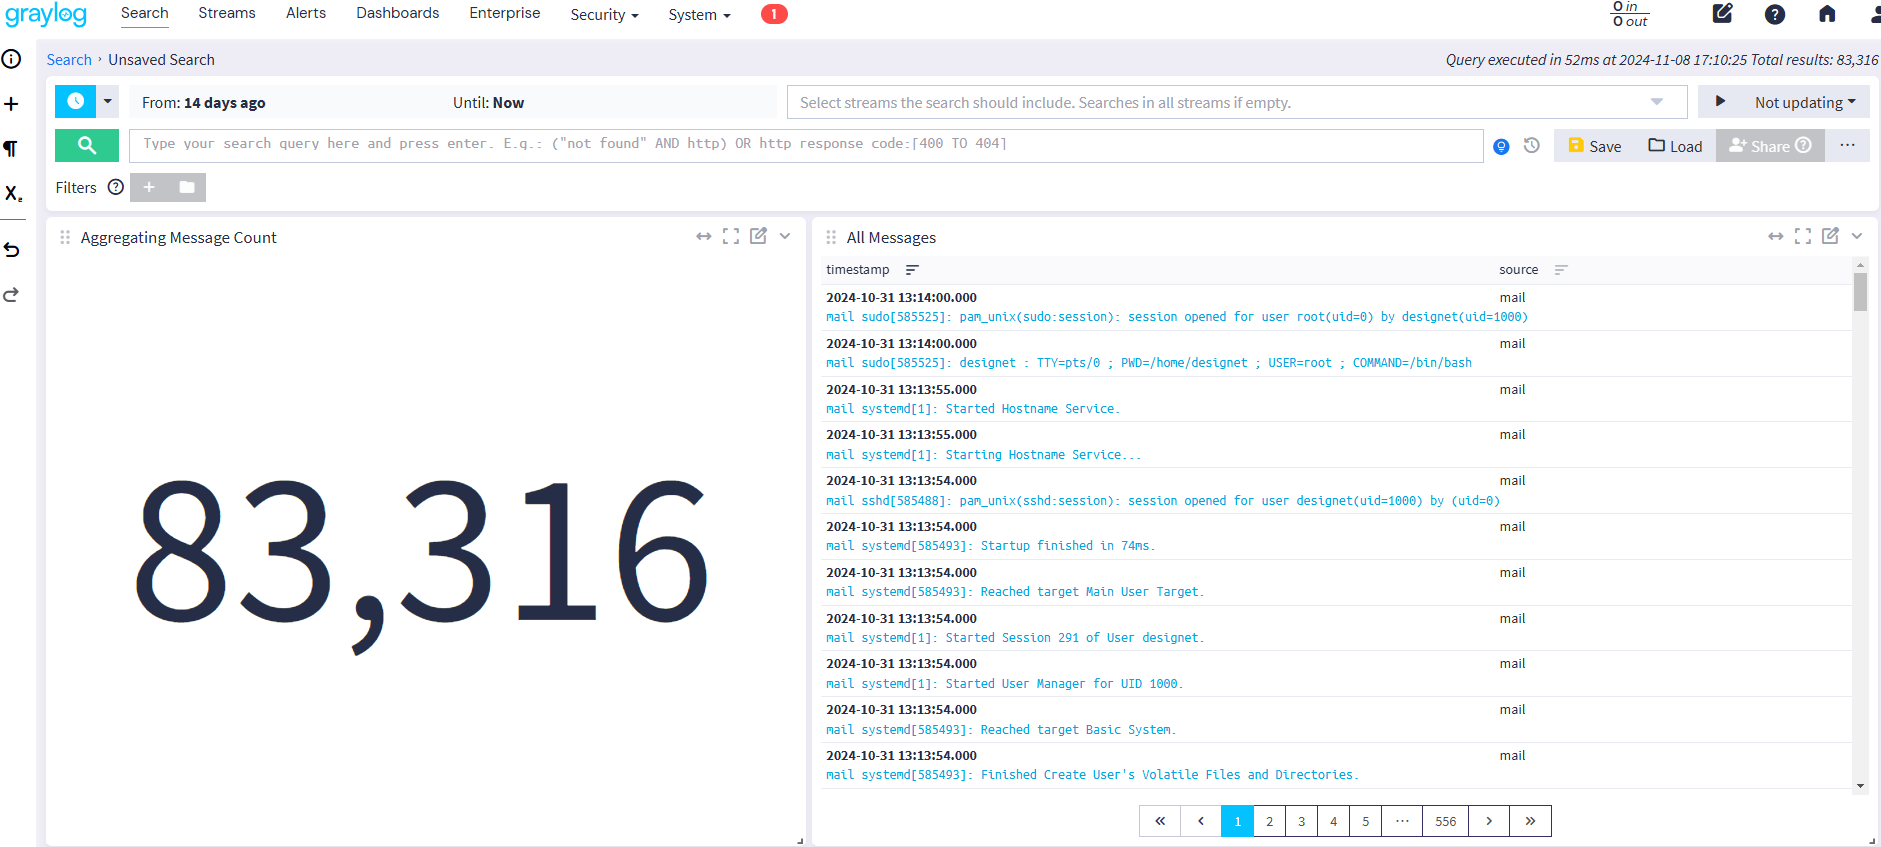Toggle sort order on timestamp column

(911, 270)
